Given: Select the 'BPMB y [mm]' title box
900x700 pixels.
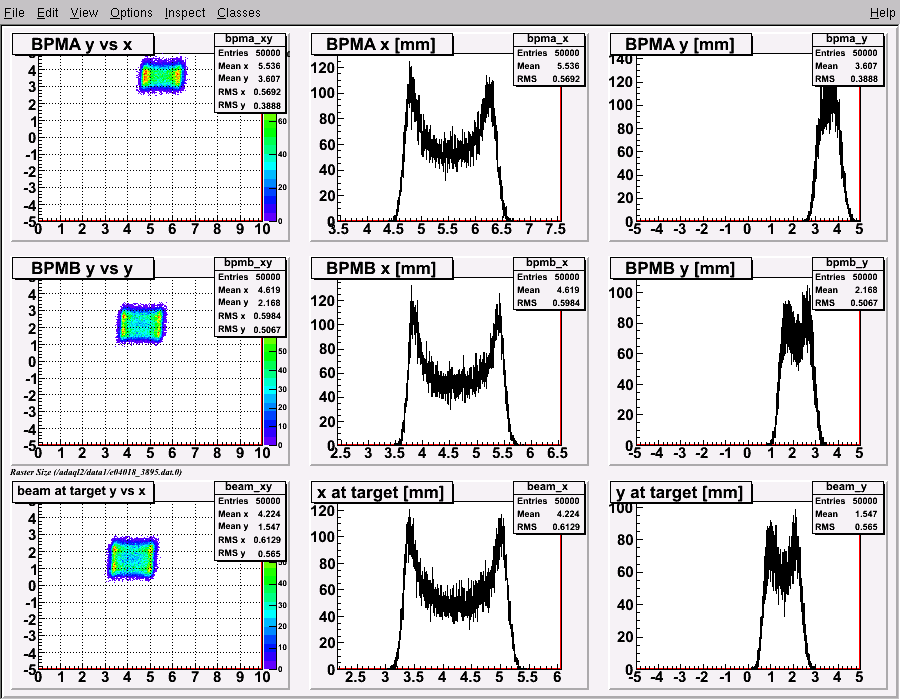Looking at the screenshot, I should pyautogui.click(x=681, y=268).
